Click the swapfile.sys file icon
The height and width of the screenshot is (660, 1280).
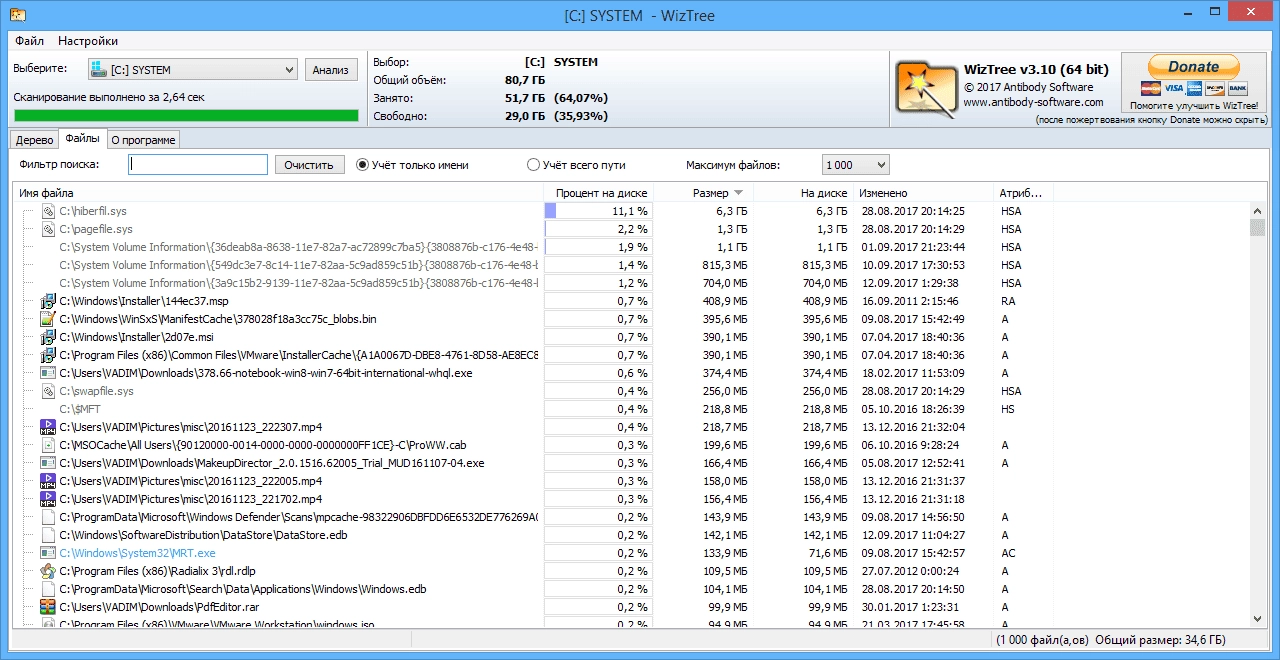[x=47, y=391]
